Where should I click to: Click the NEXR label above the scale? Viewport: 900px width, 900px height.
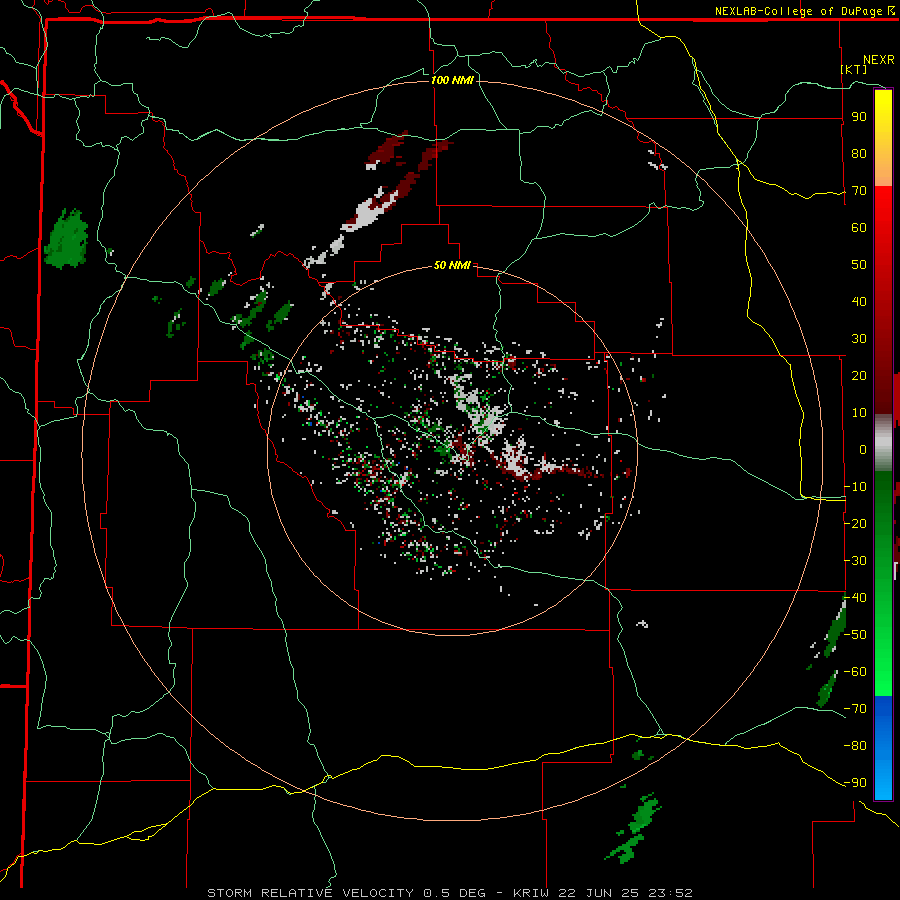[878, 60]
